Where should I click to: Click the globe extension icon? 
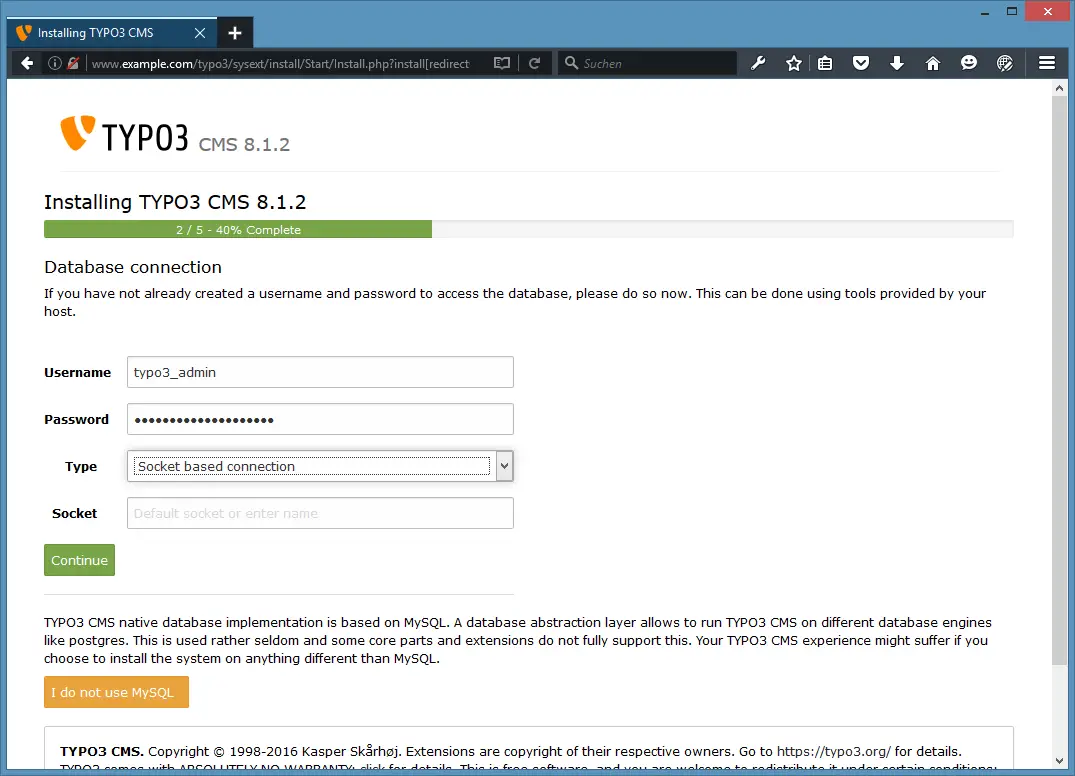coord(1004,64)
